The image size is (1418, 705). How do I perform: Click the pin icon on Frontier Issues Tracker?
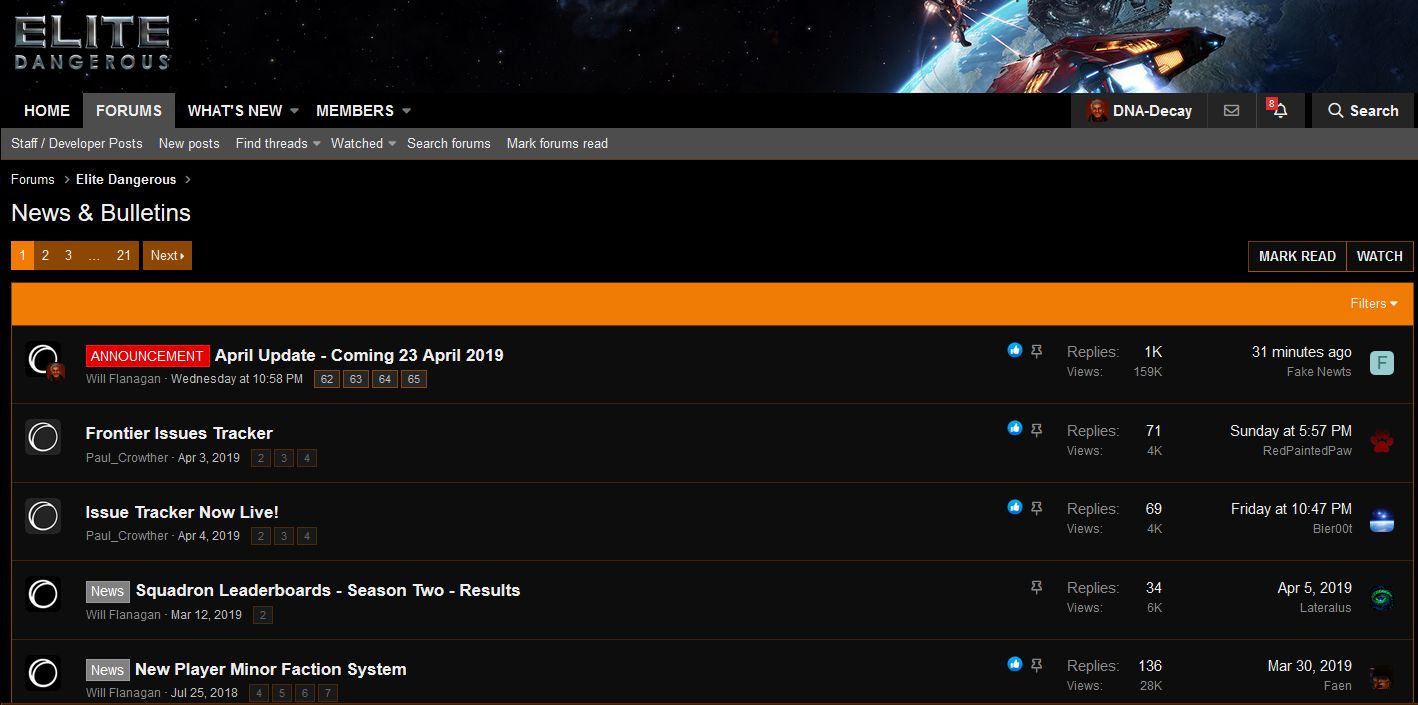click(x=1037, y=430)
